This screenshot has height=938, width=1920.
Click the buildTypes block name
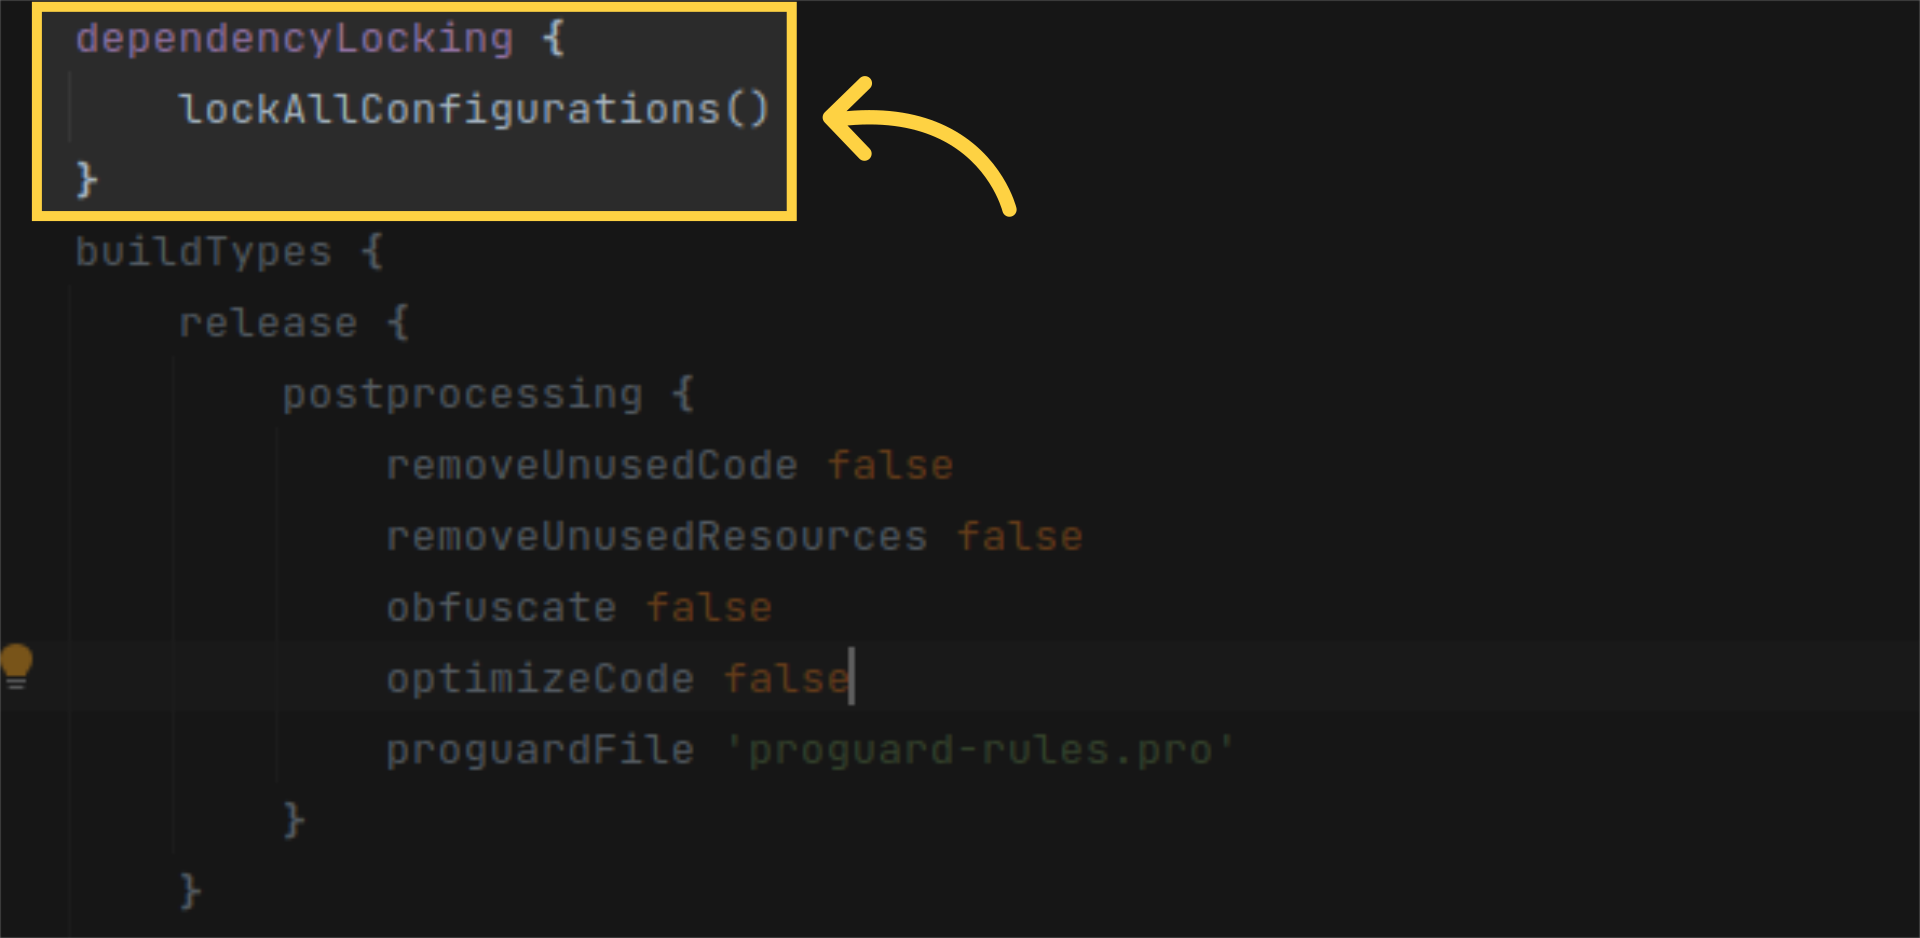(x=203, y=252)
